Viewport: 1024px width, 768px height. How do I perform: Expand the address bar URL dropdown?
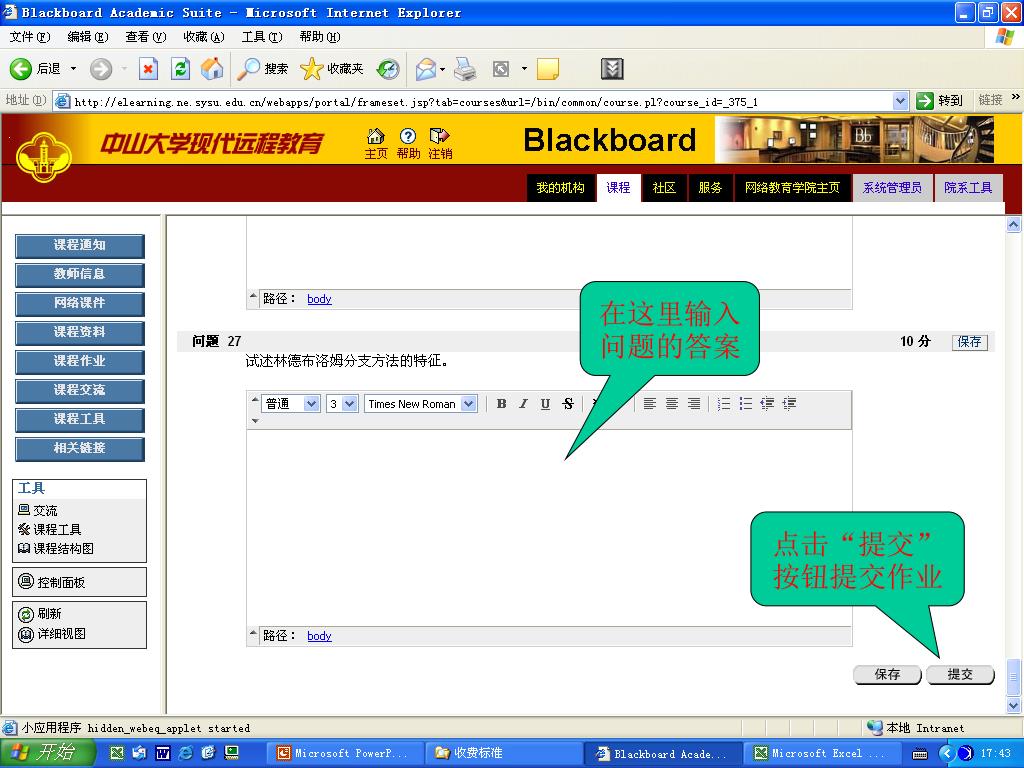coord(901,101)
